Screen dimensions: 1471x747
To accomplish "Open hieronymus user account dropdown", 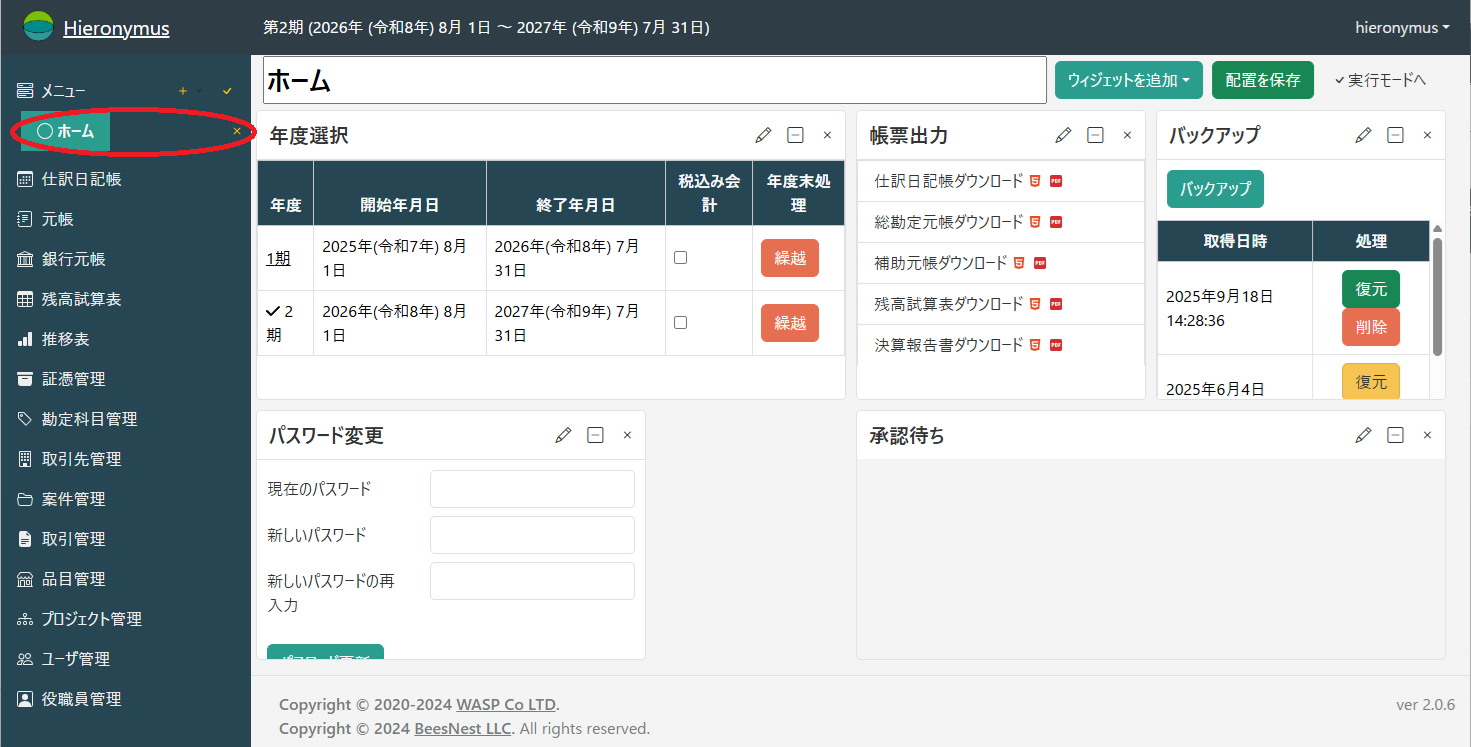I will 1402,28.
